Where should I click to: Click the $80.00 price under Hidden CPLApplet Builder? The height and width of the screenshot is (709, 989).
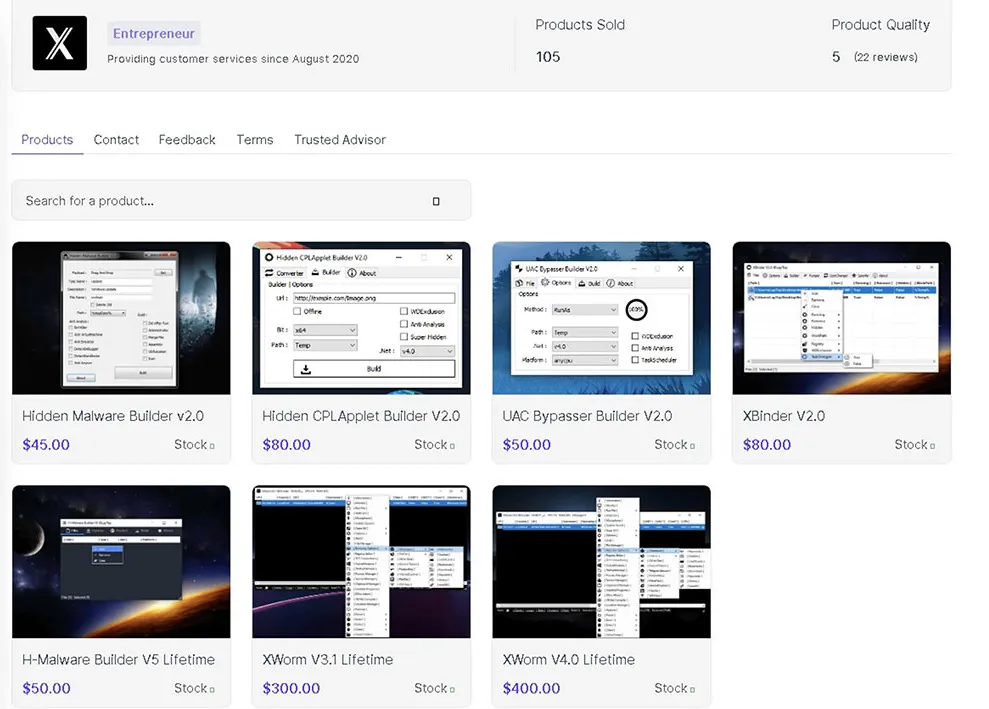point(286,445)
